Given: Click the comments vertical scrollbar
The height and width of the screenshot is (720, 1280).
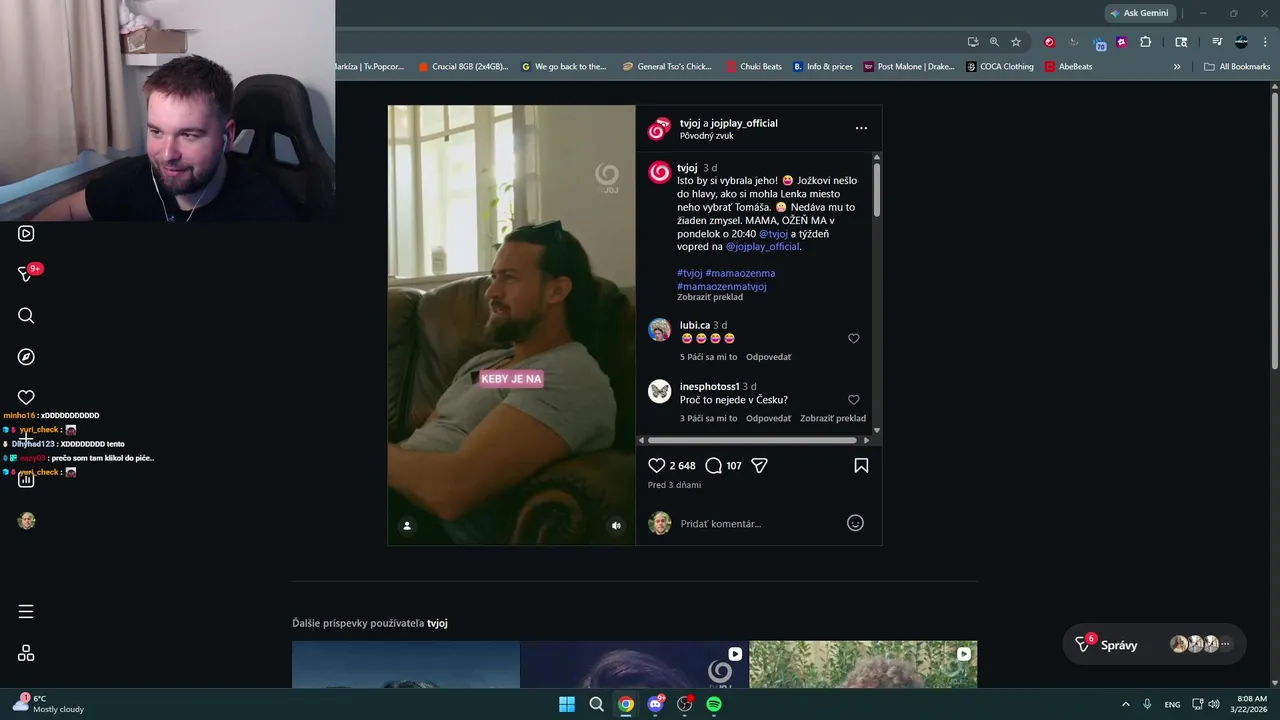Looking at the screenshot, I should click(877, 189).
